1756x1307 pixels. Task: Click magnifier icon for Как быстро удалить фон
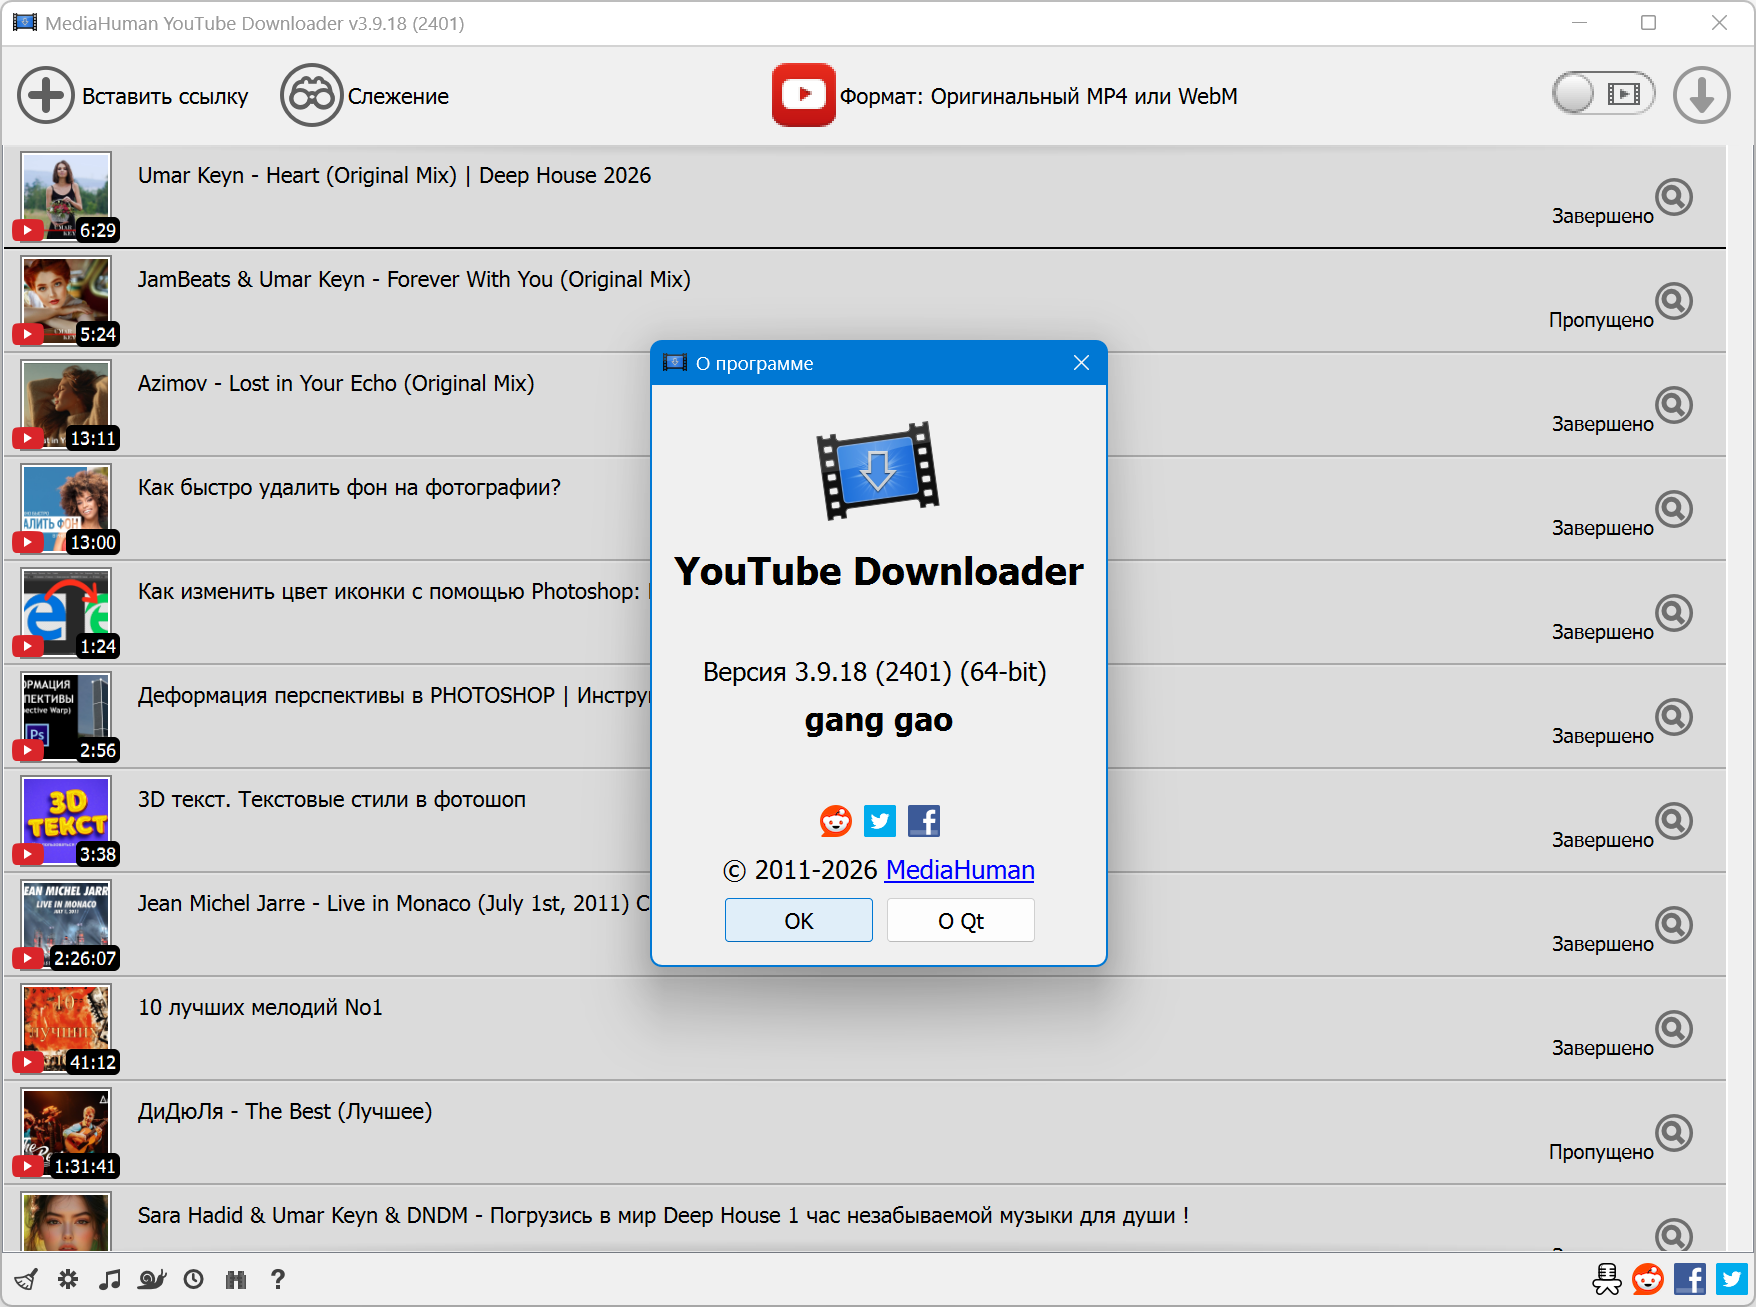point(1673,509)
